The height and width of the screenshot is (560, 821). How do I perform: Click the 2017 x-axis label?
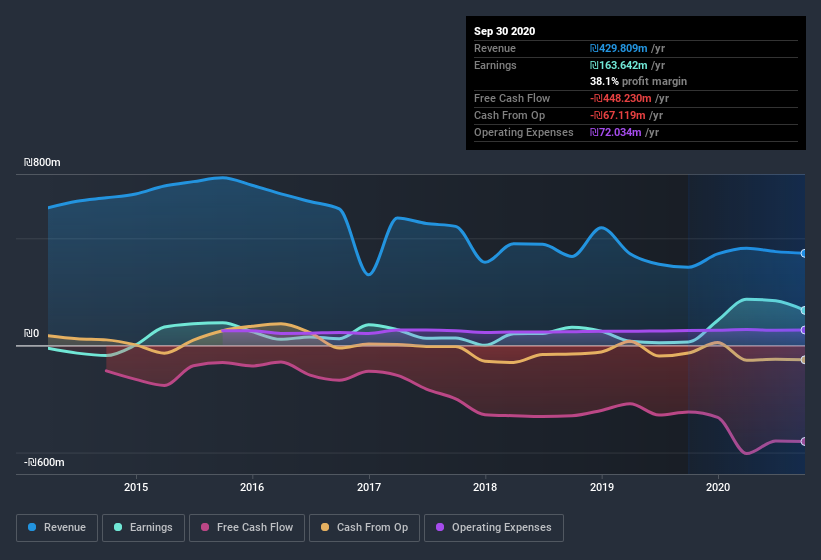(369, 488)
